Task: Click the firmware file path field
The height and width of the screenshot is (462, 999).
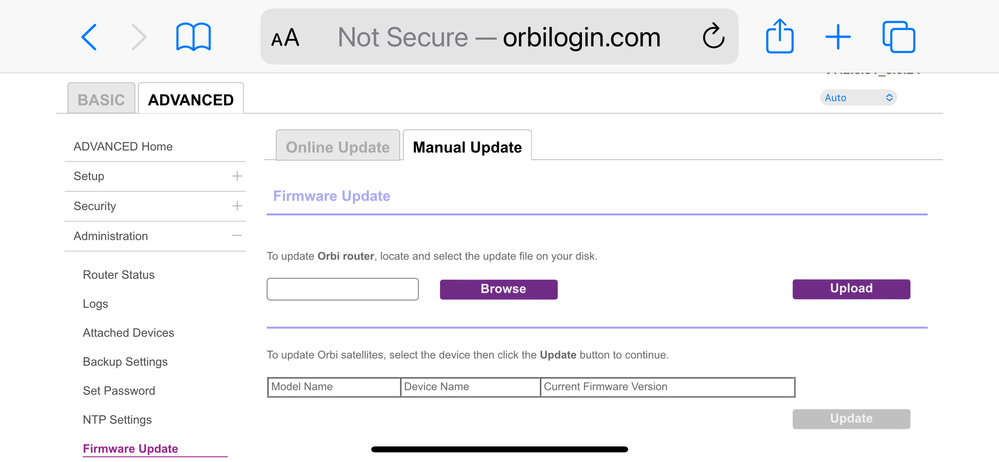Action: tap(342, 289)
